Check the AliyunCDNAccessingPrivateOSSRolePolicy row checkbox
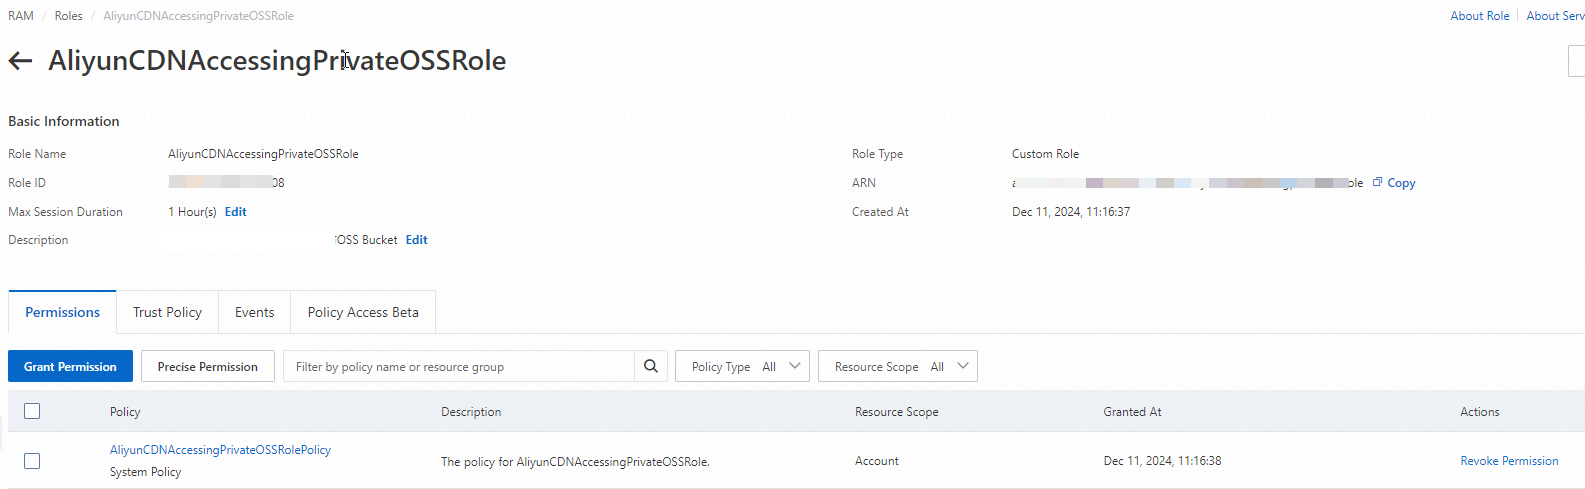The image size is (1585, 489). point(32,461)
